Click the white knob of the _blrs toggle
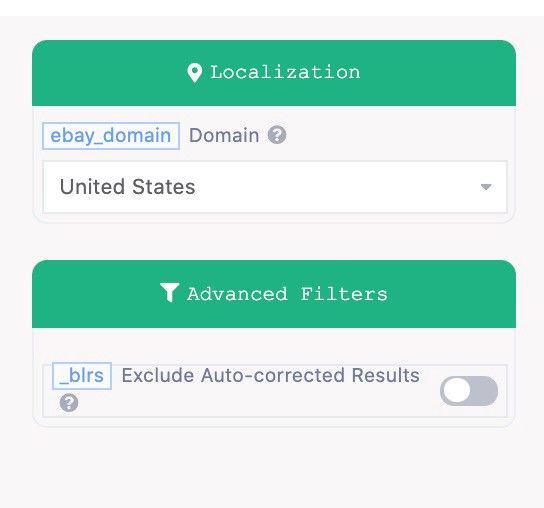 click(456, 391)
